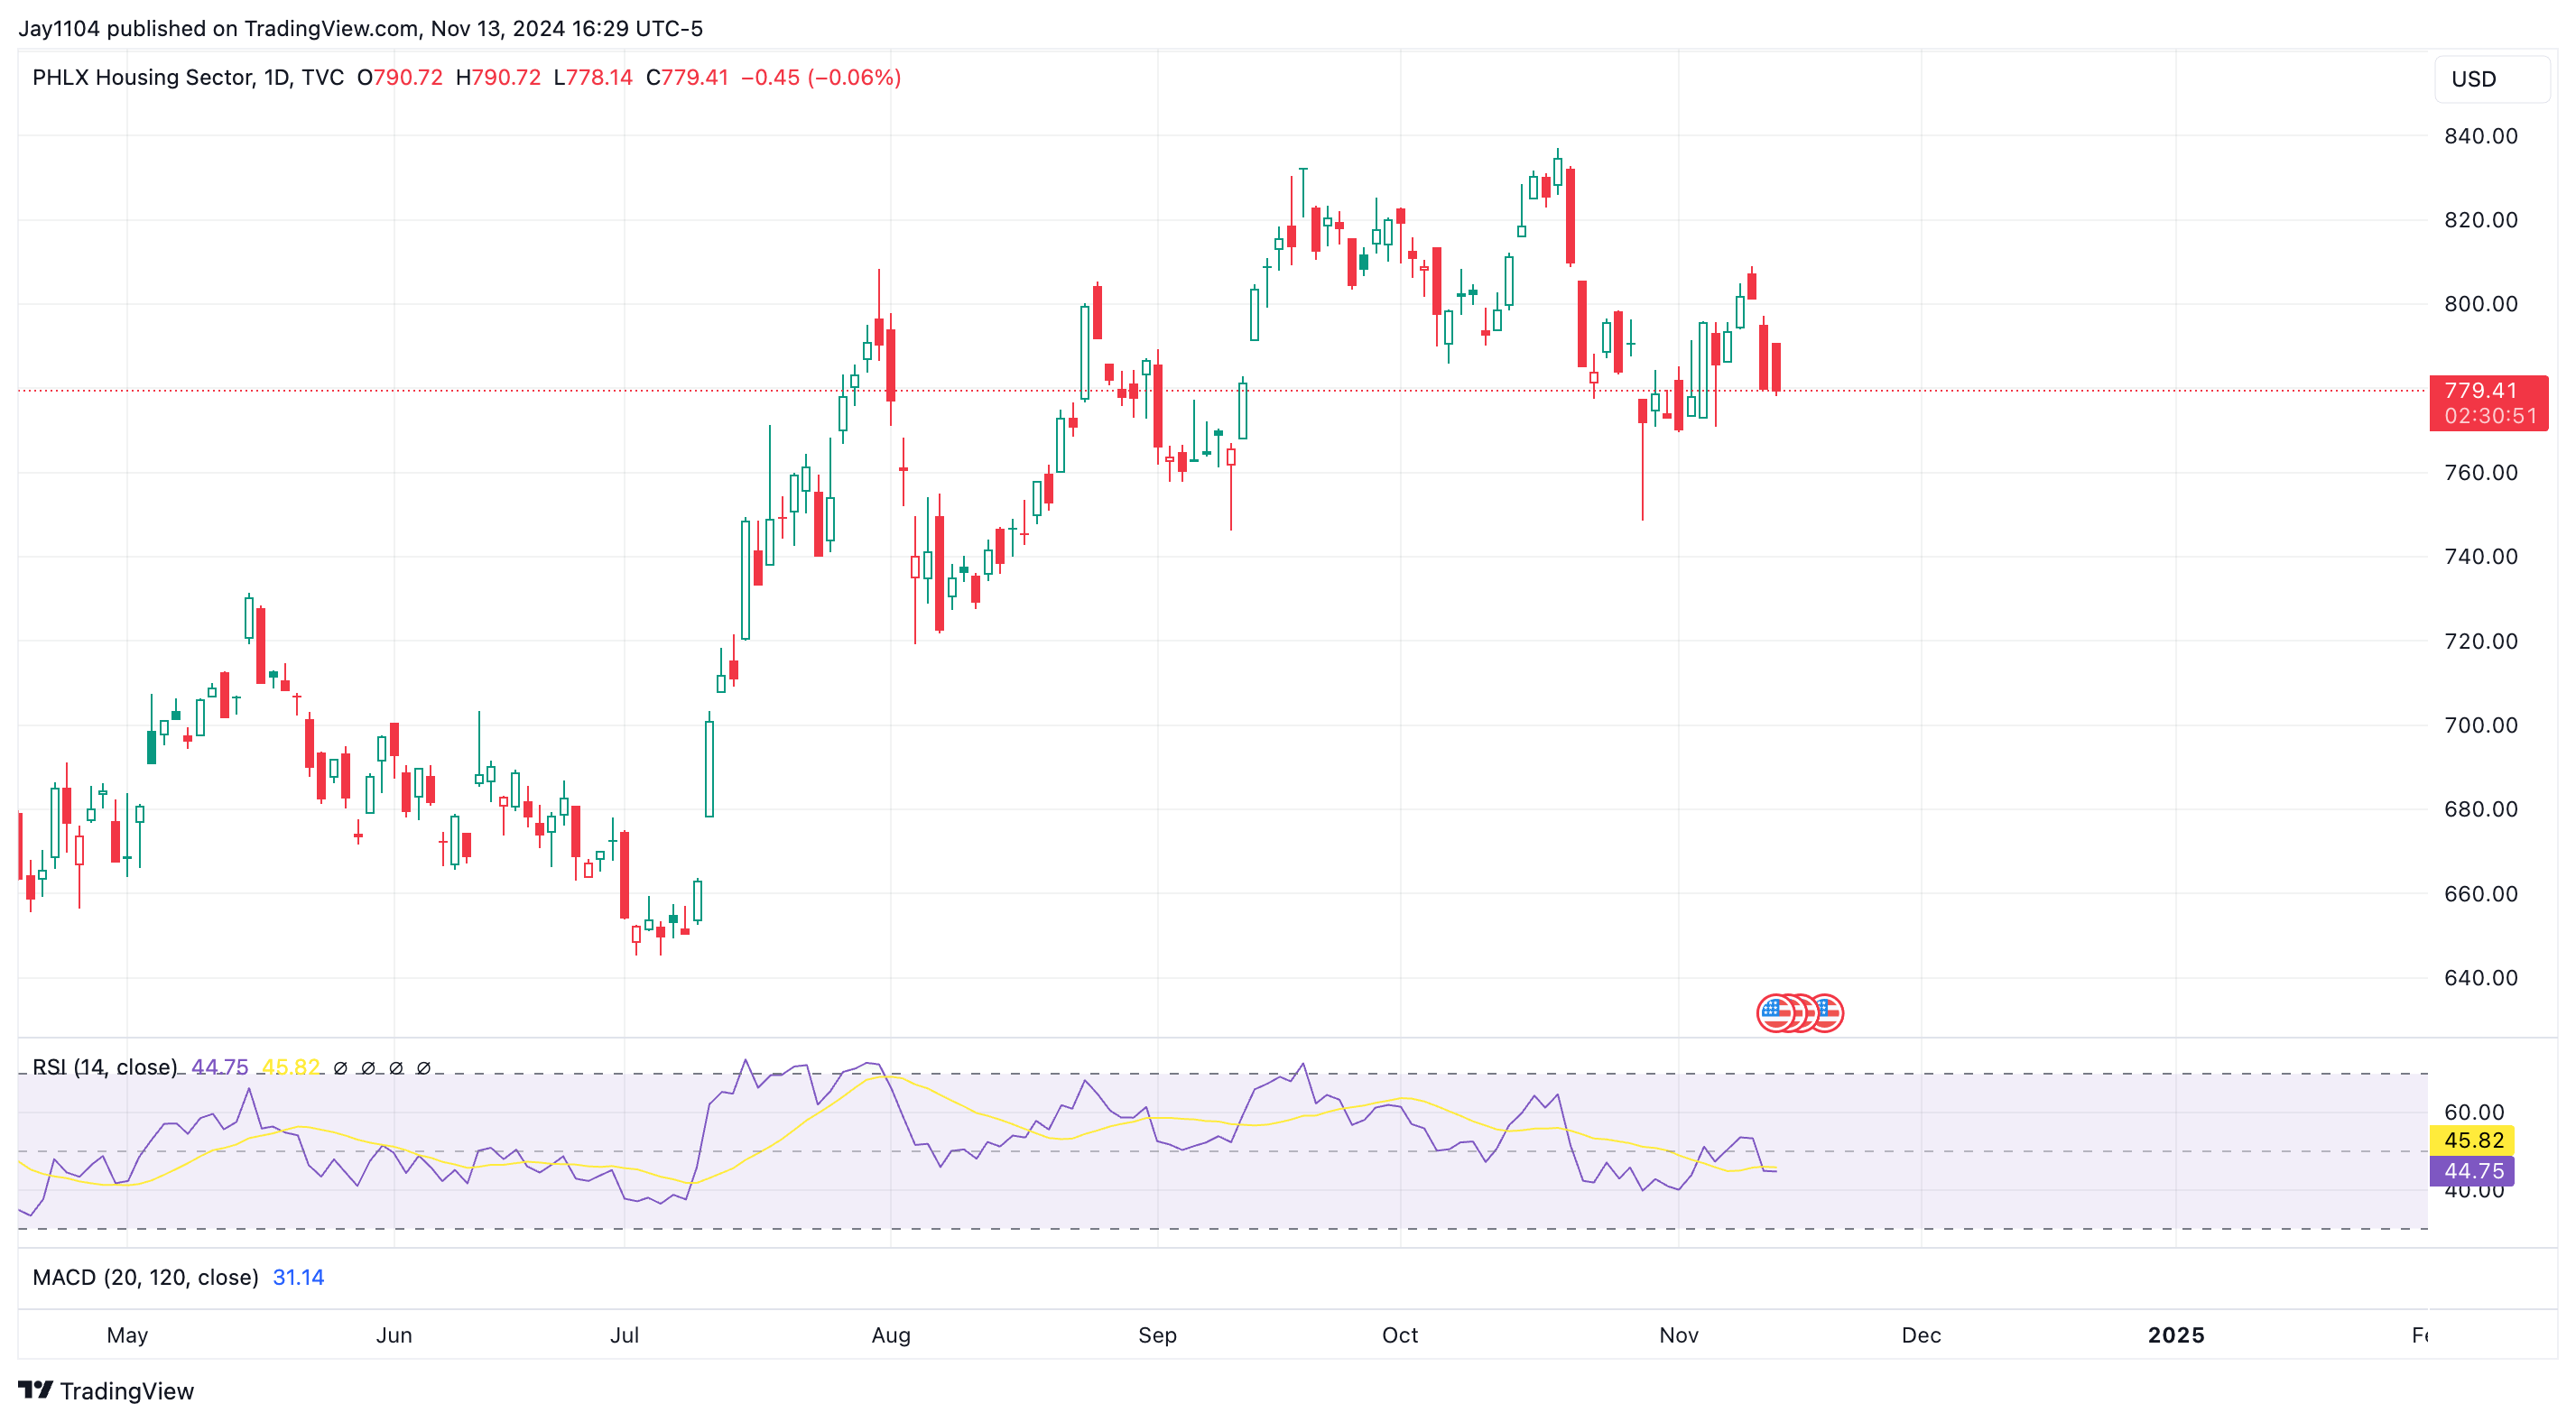
Task: Click the yellow RSI average value 45.82 in legend
Action: [x=290, y=1067]
